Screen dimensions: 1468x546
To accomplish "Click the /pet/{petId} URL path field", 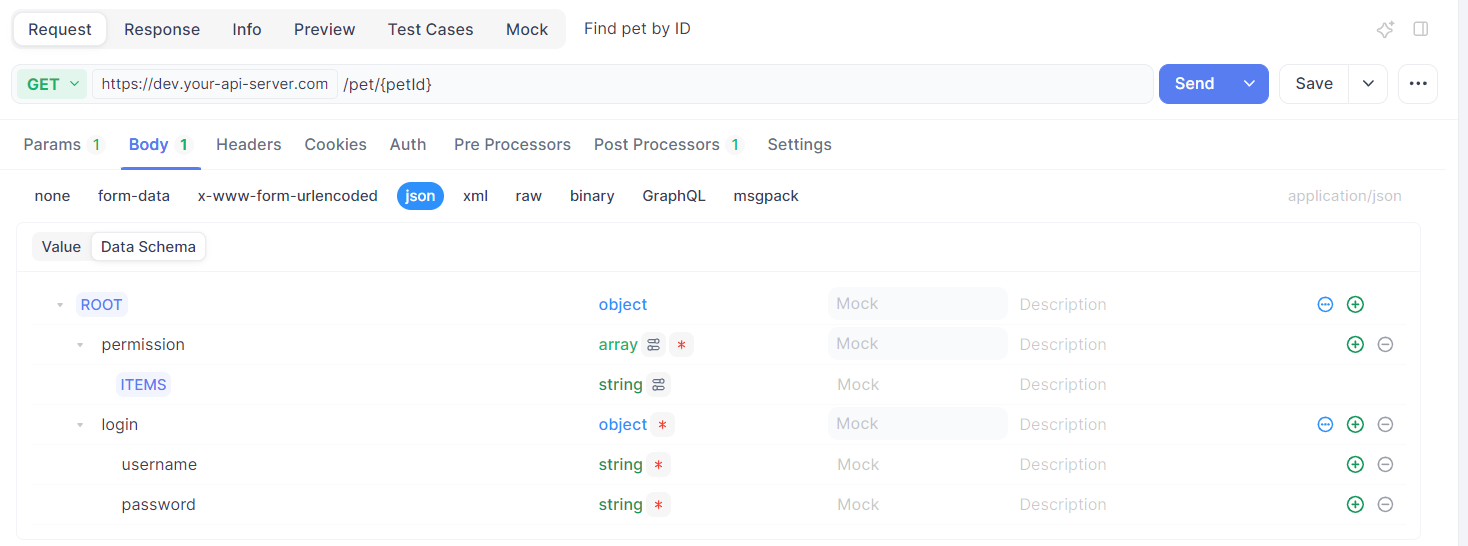I will pos(745,84).
